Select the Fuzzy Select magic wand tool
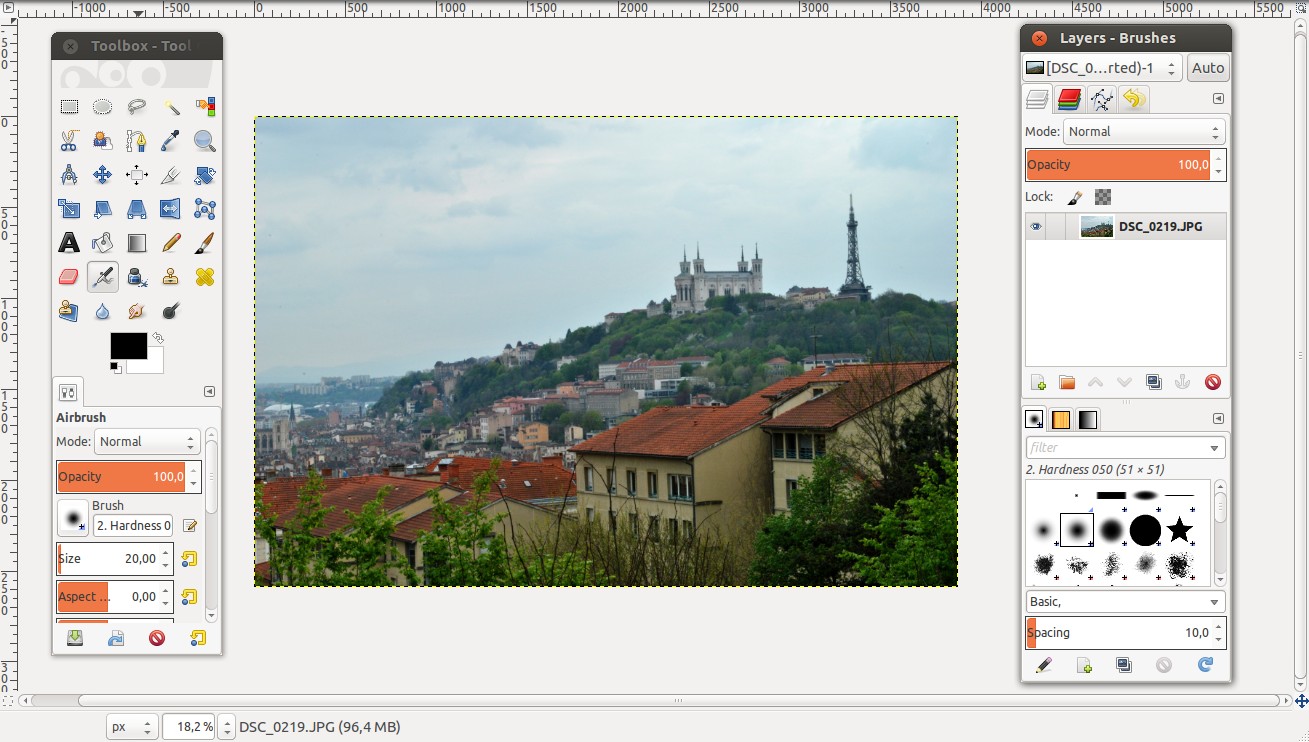This screenshot has height=742, width=1309. (171, 106)
